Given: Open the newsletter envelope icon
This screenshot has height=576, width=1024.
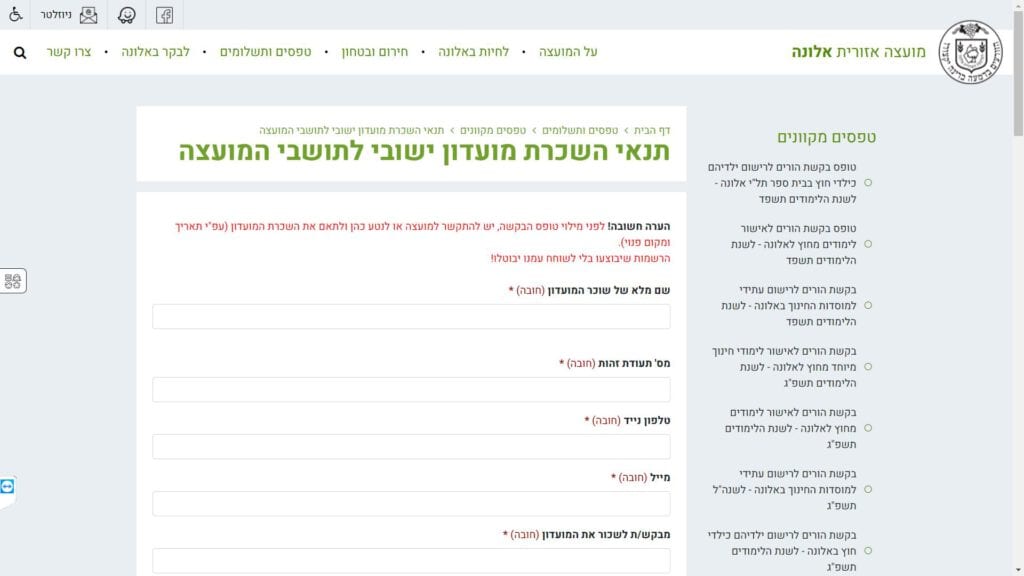Looking at the screenshot, I should point(89,15).
